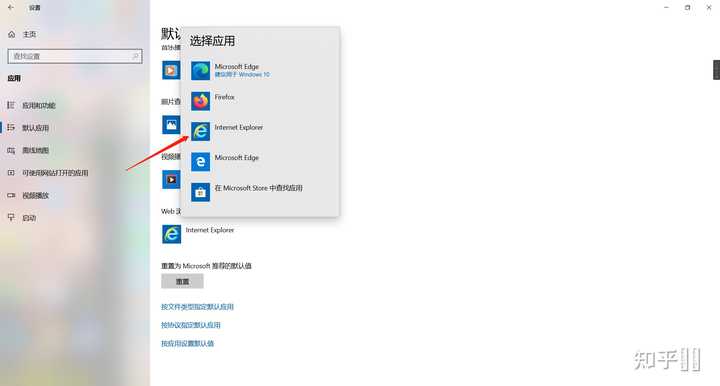Choose the new Microsoft Edge recommended for Windows 10
720x386 pixels.
[x=260, y=71]
